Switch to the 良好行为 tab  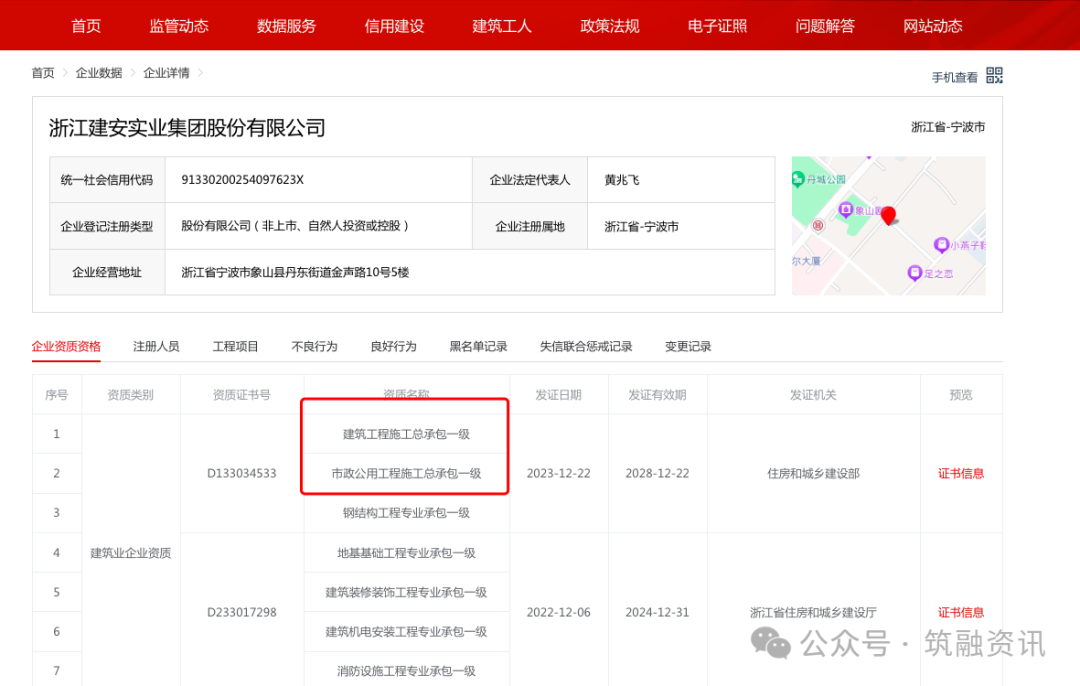pos(394,346)
